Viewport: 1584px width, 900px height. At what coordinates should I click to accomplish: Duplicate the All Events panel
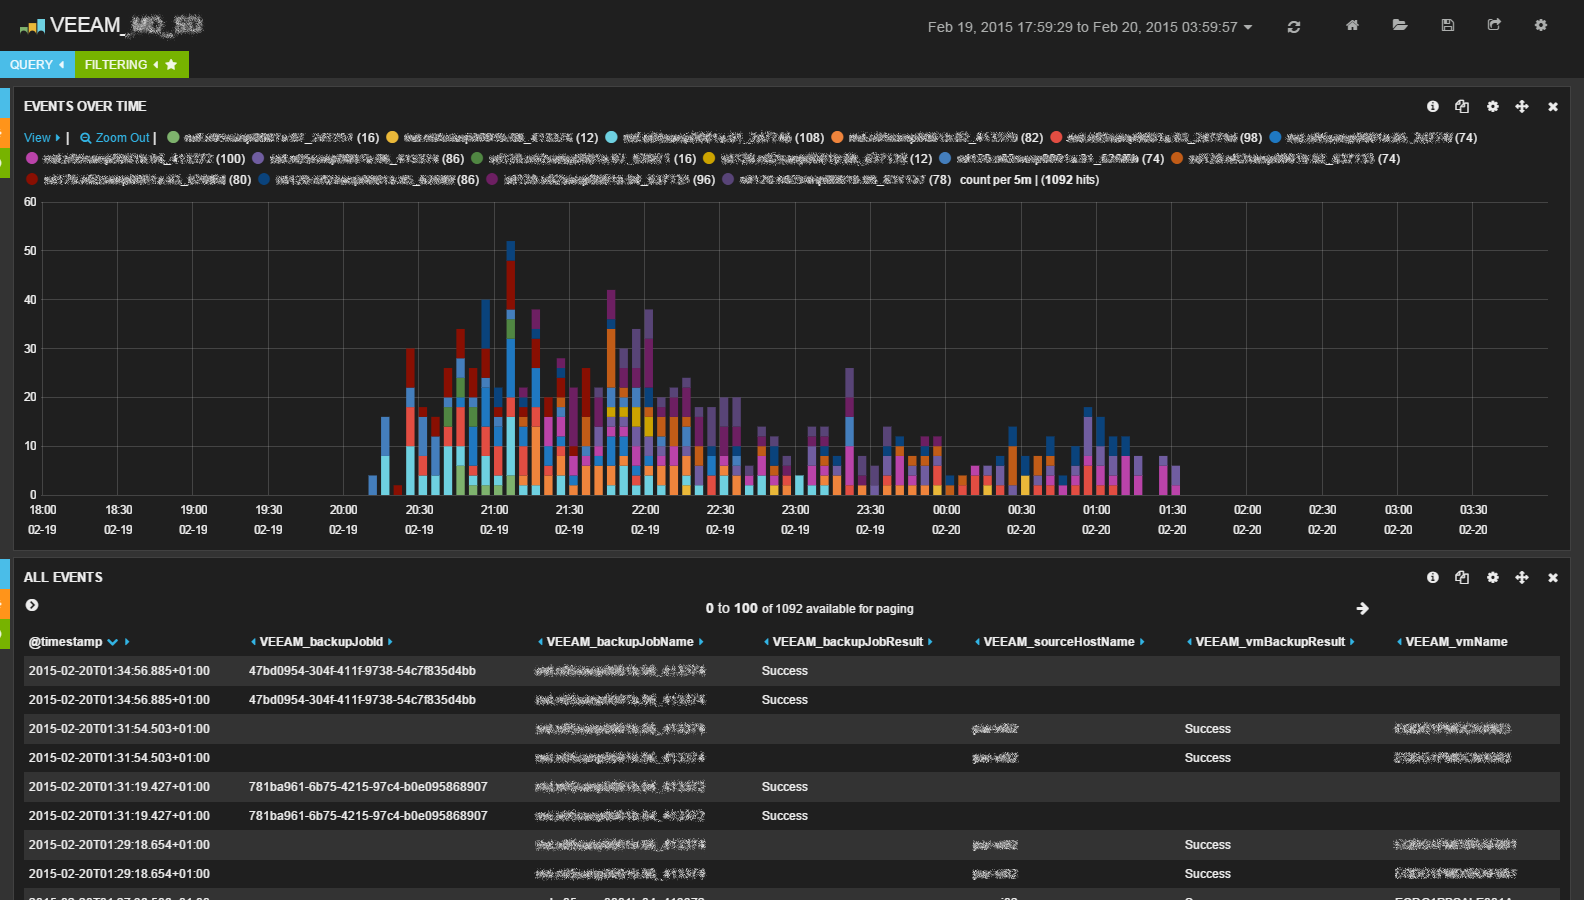1462,577
